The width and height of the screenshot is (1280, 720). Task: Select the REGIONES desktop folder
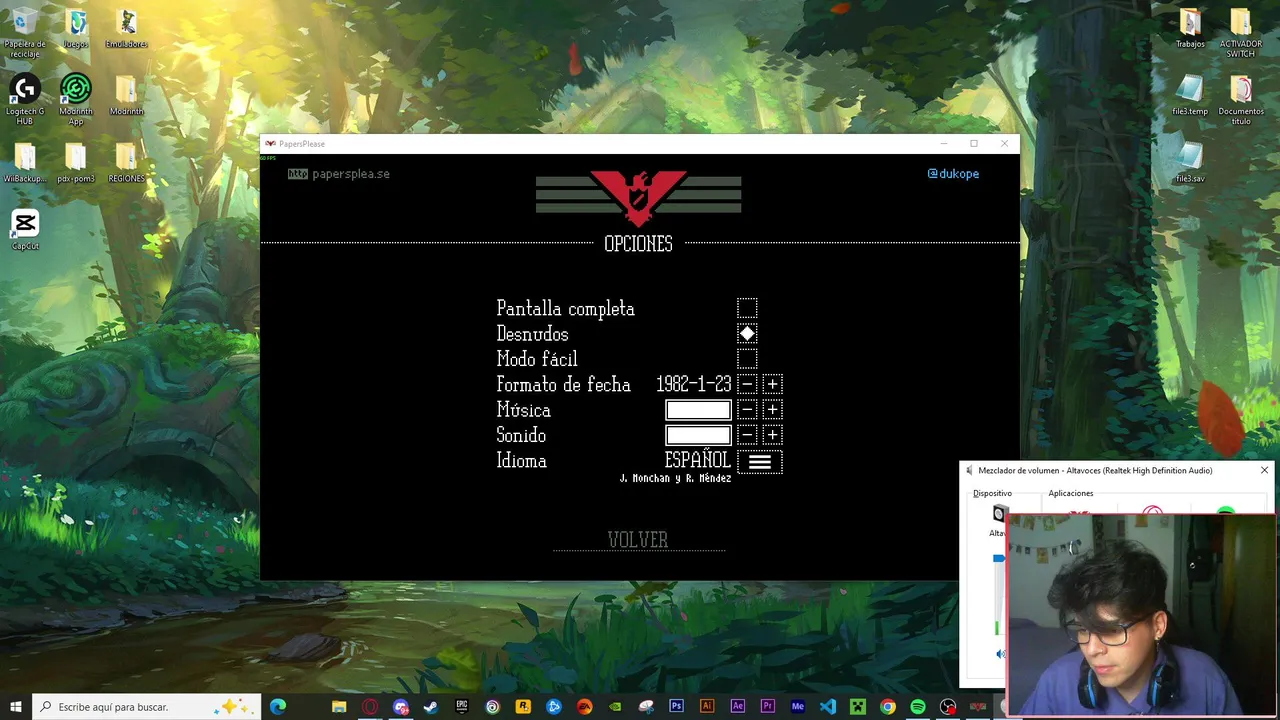pyautogui.click(x=126, y=163)
